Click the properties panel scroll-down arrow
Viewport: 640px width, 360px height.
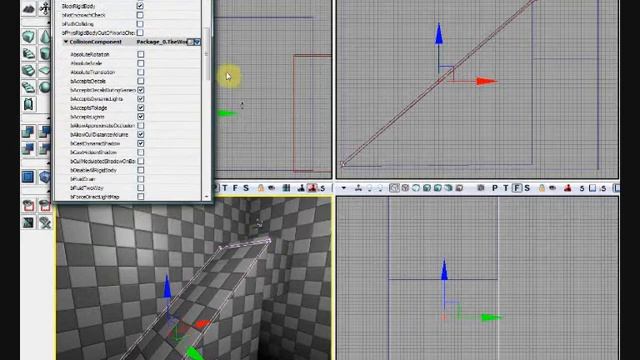click(206, 197)
